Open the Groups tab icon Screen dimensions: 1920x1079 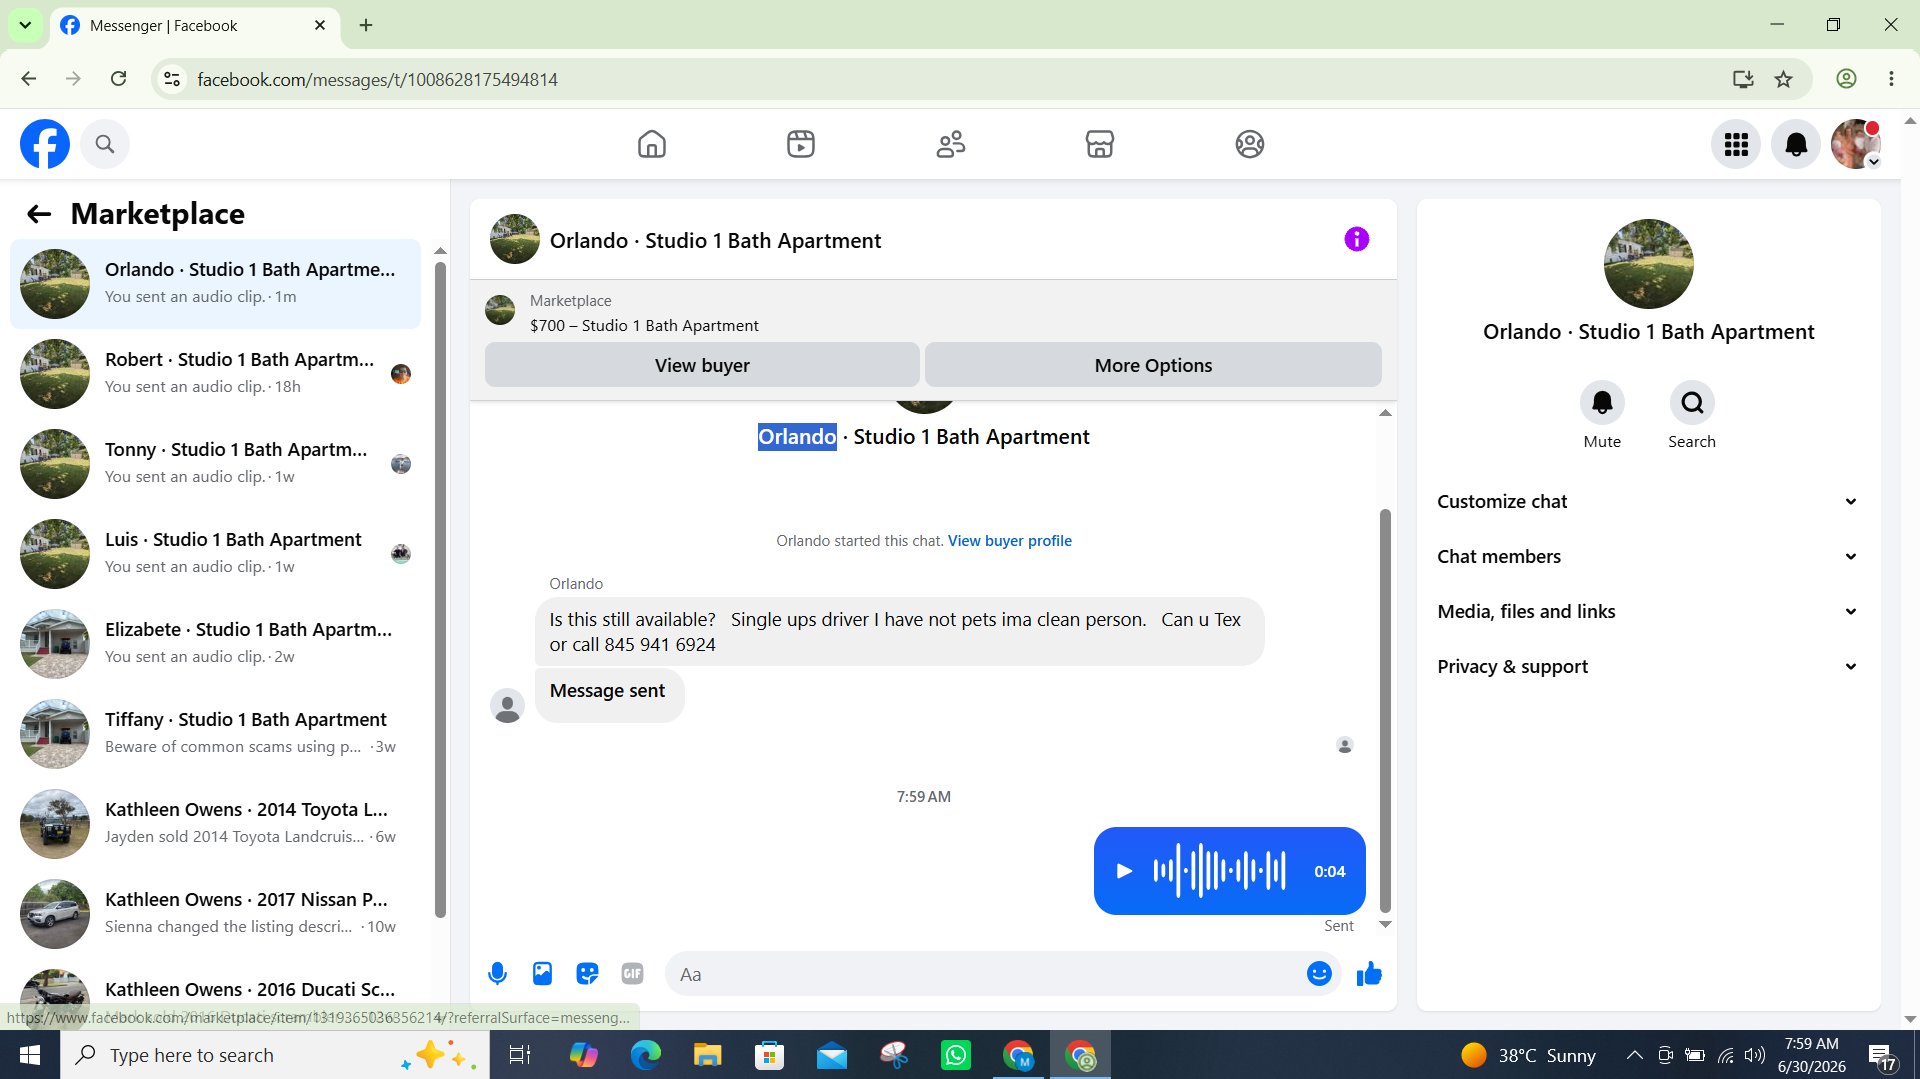pos(1250,144)
